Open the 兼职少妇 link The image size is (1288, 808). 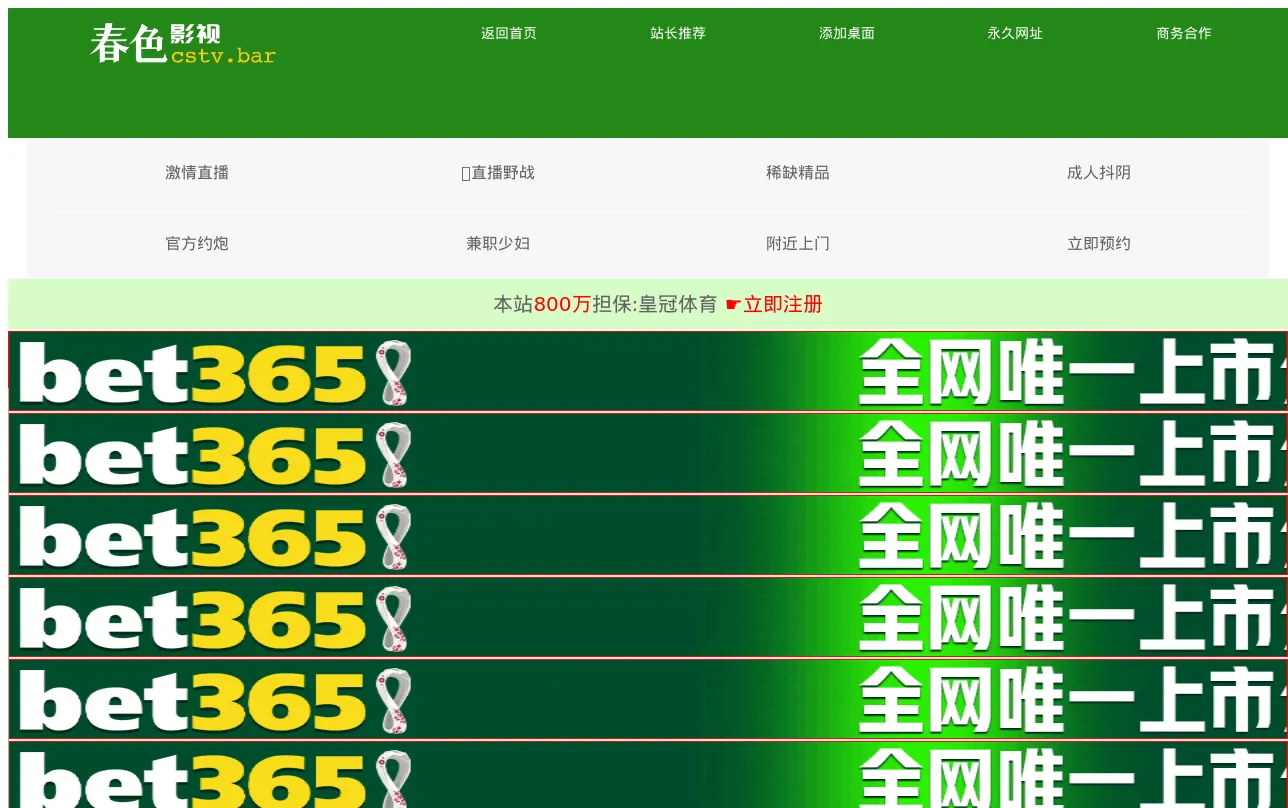point(498,243)
